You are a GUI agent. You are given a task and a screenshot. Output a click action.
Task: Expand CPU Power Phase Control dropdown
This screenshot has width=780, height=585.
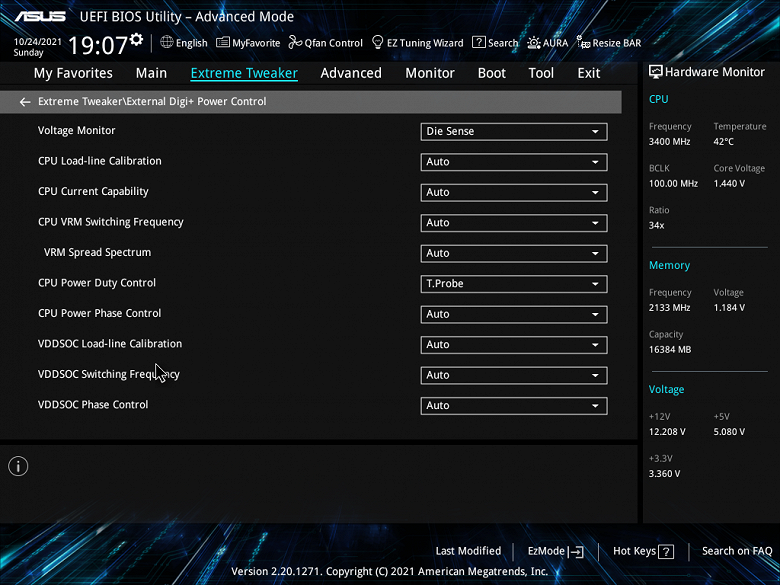tap(514, 314)
